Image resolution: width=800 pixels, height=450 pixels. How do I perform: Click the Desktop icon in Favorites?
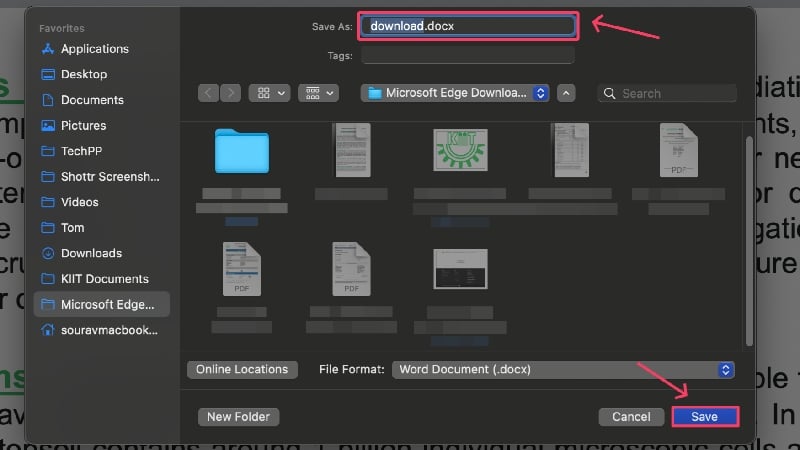(x=48, y=74)
